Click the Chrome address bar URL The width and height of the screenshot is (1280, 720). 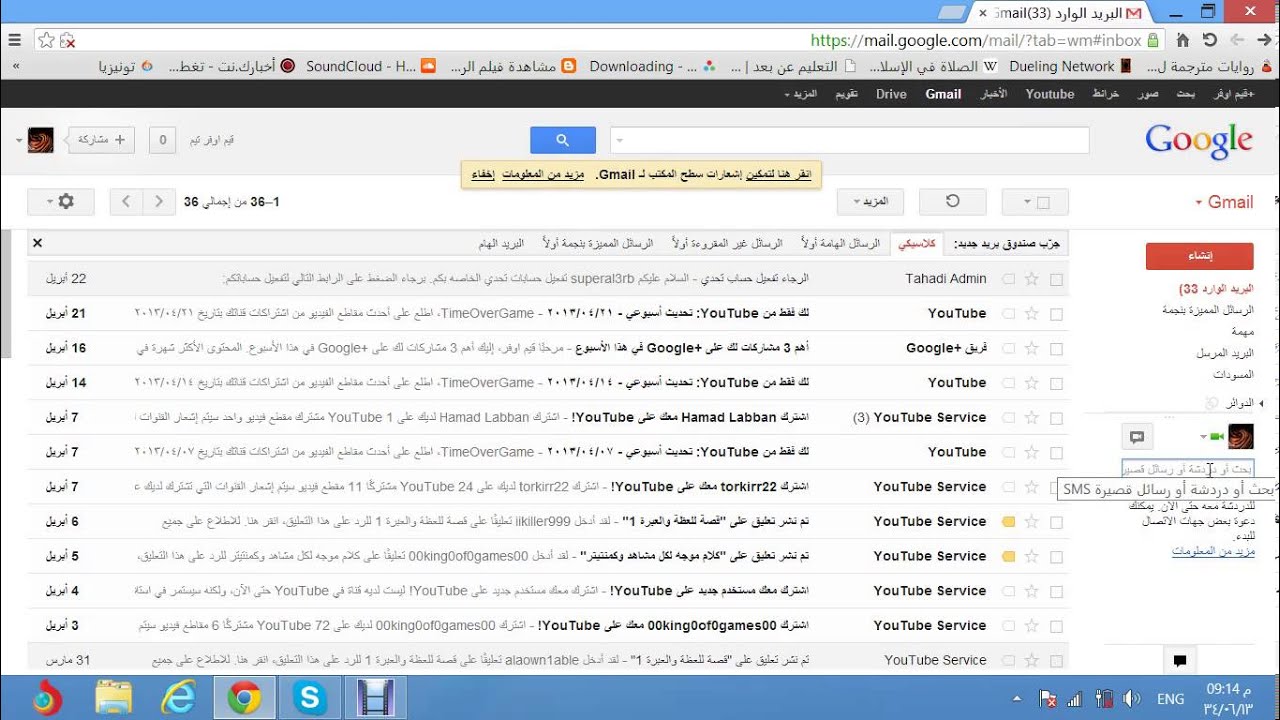click(976, 40)
